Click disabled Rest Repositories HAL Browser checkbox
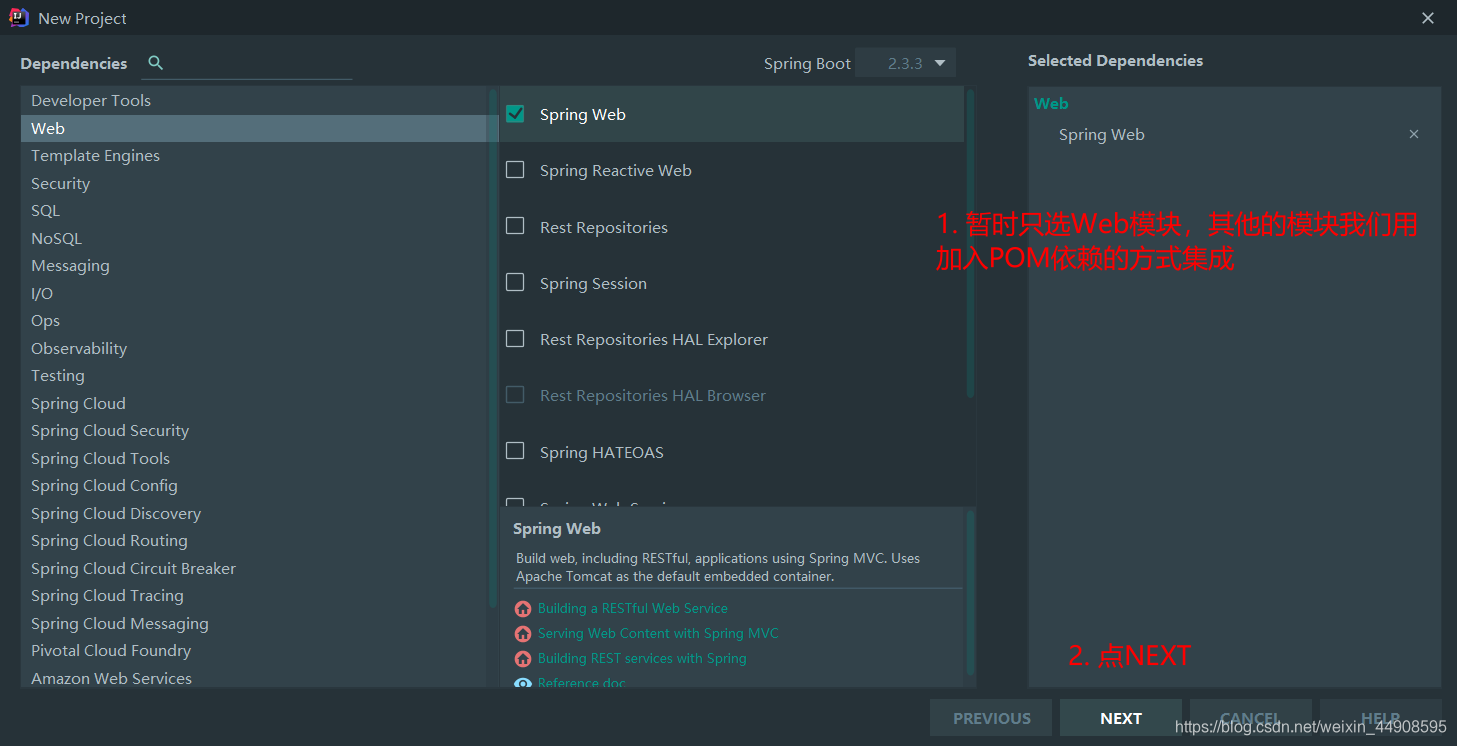1457x746 pixels. pyautogui.click(x=515, y=395)
